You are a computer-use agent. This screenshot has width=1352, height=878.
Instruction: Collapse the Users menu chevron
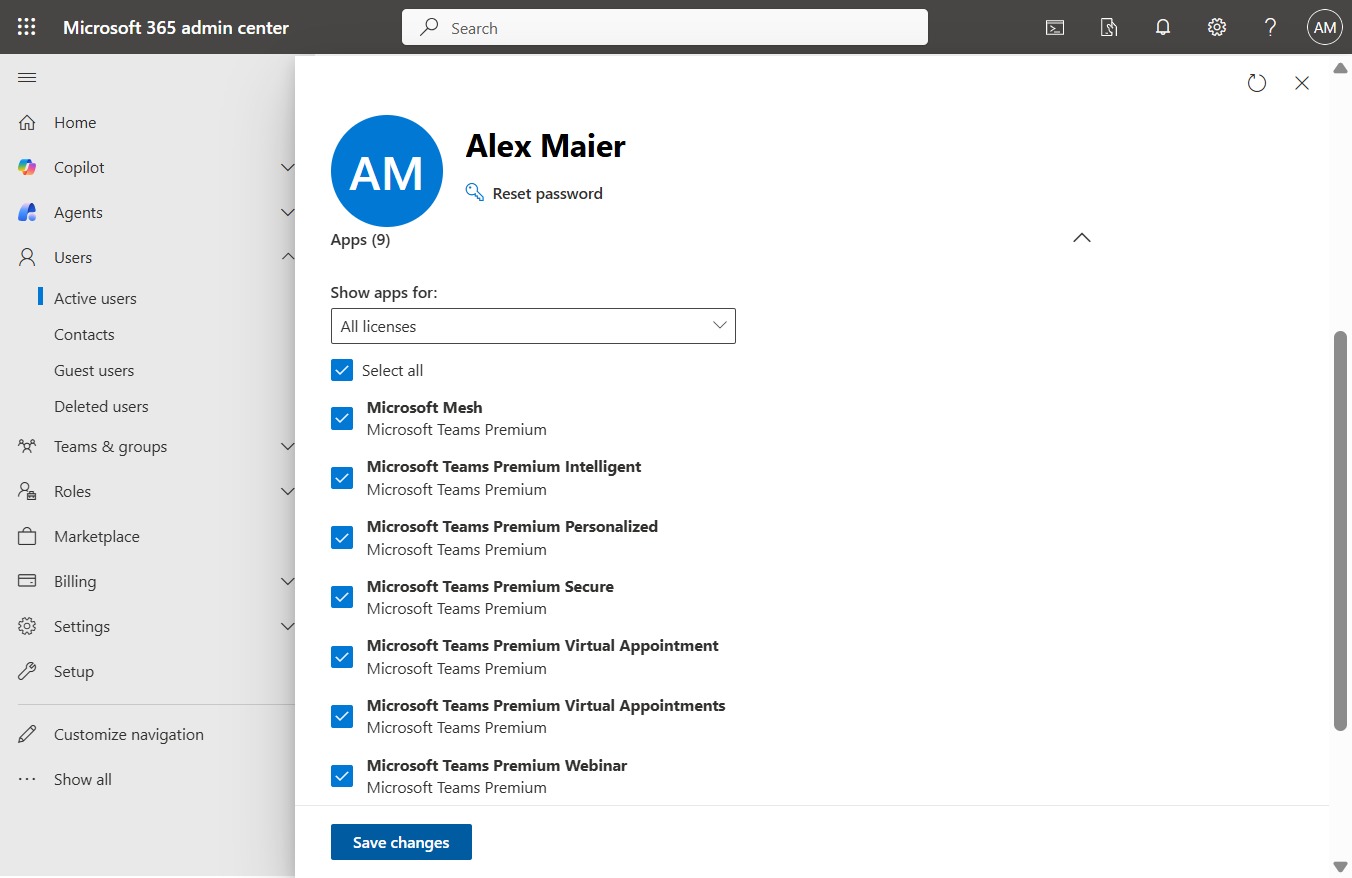(x=287, y=257)
